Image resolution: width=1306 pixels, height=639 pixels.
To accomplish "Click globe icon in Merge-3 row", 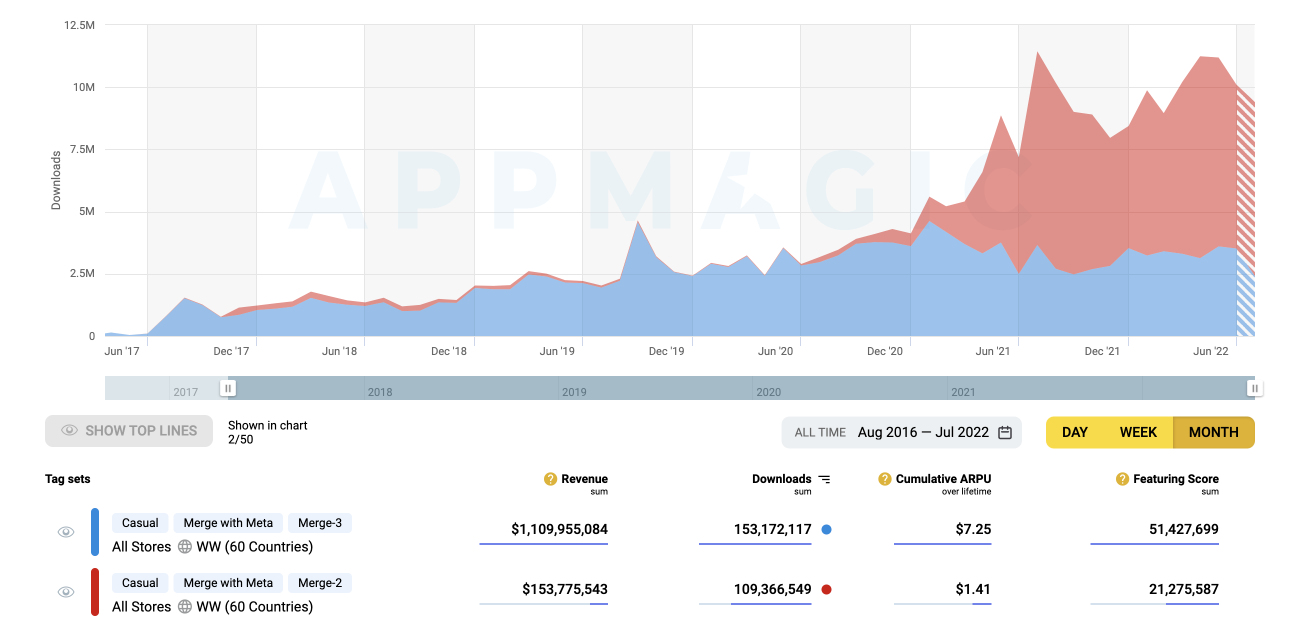I will tap(185, 547).
